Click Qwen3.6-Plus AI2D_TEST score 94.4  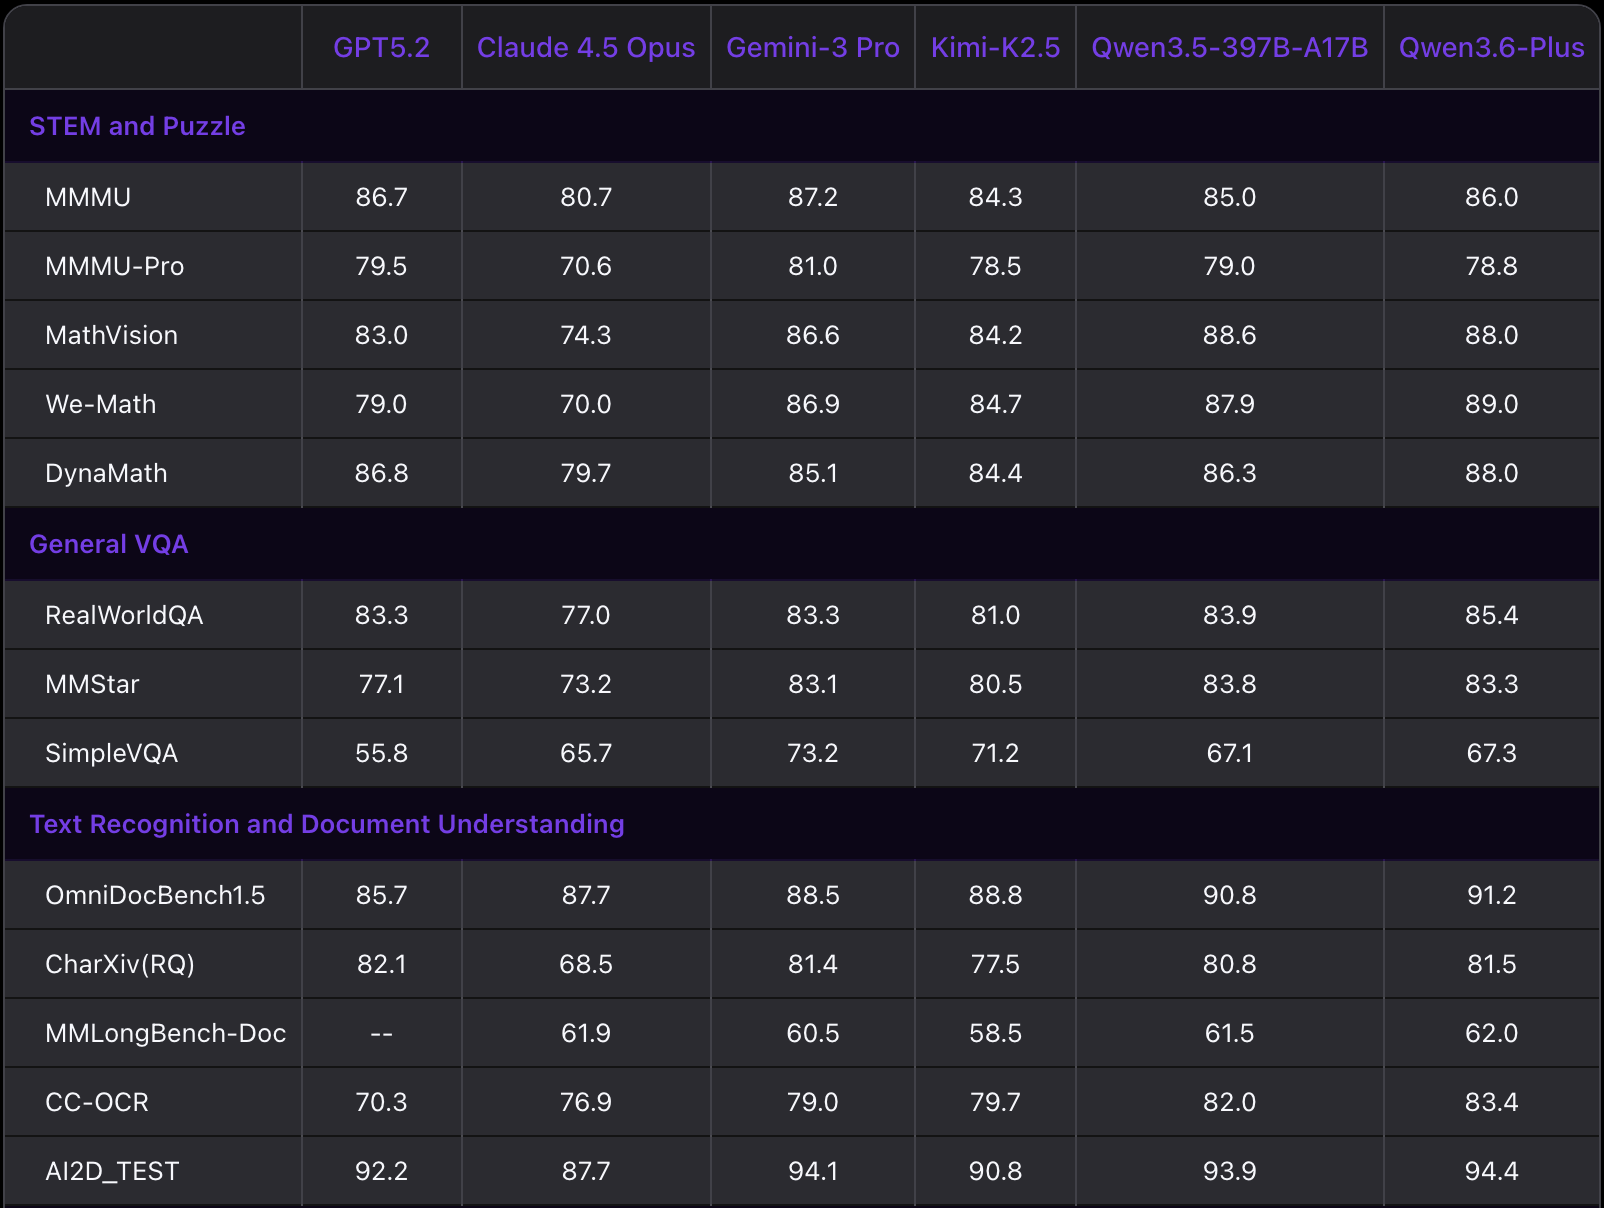[1492, 1171]
